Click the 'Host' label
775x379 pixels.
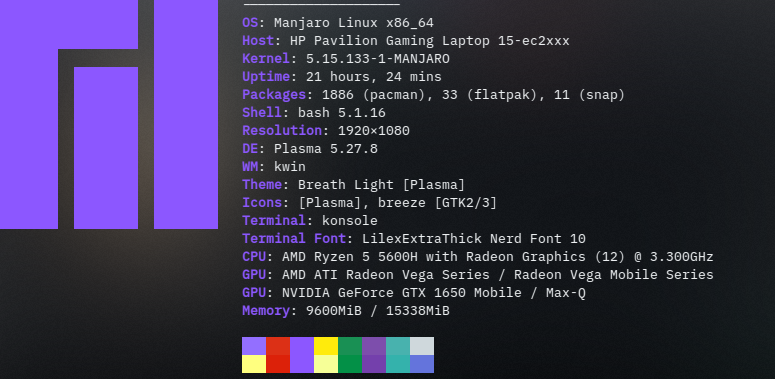coord(258,41)
